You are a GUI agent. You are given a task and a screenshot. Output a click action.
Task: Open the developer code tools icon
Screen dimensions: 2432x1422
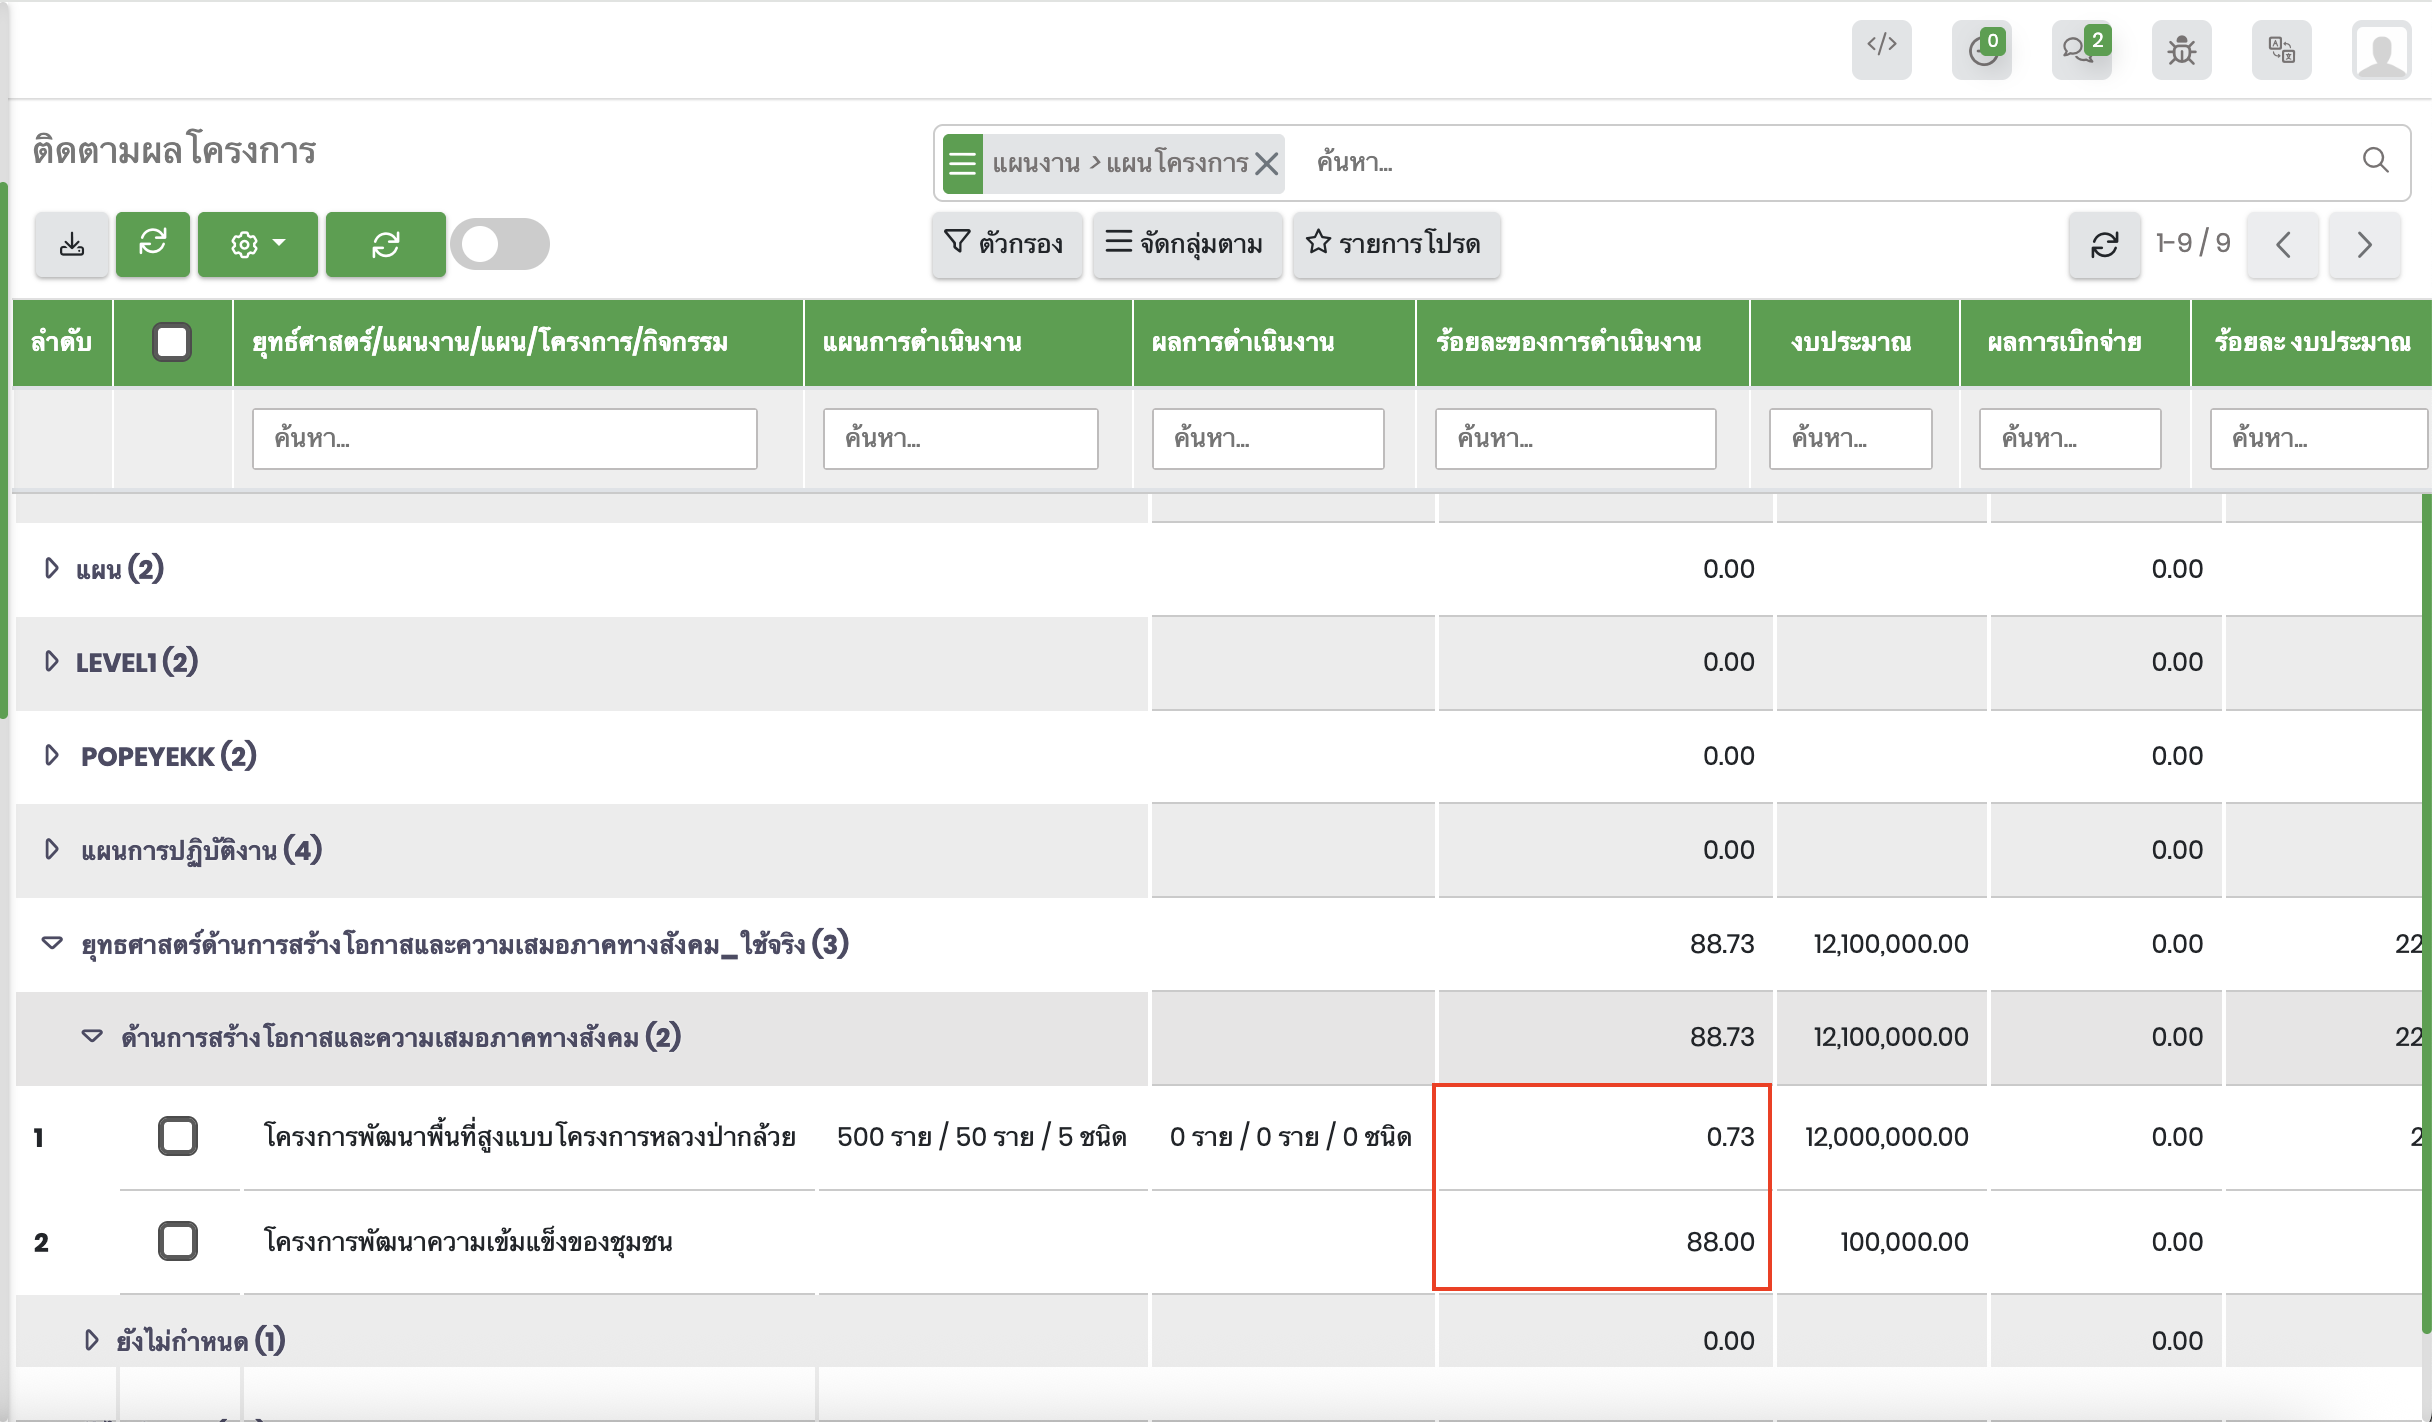(x=1881, y=49)
